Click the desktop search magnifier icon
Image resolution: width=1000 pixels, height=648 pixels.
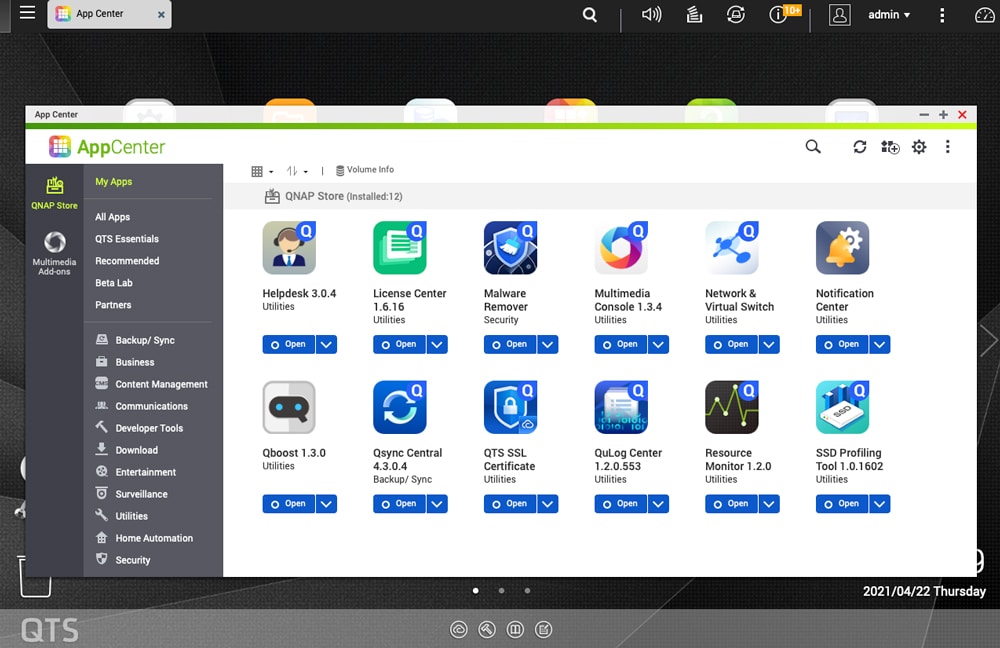[590, 15]
